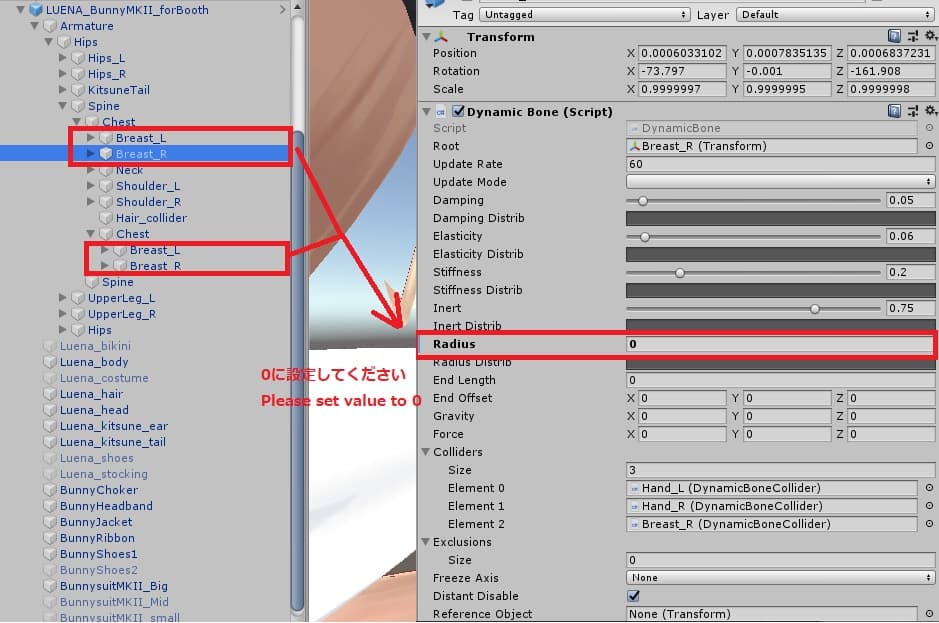
Task: Open object picker for Root field
Action: (x=929, y=146)
